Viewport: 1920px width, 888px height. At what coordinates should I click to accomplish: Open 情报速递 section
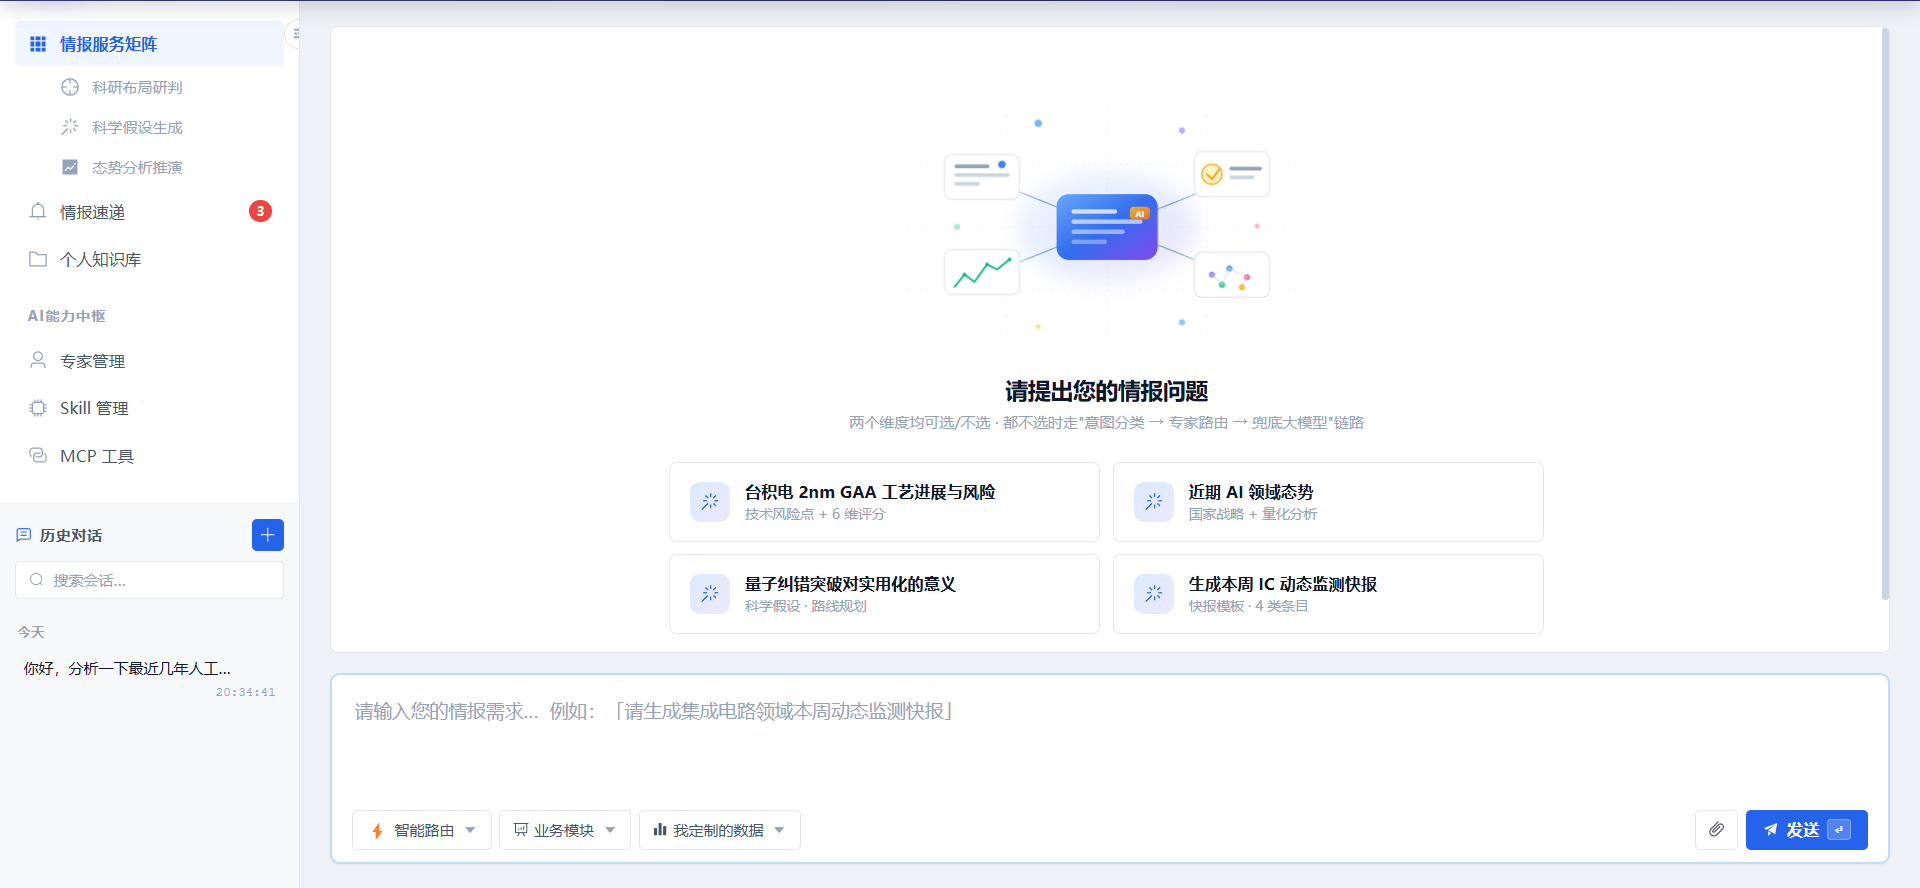tap(149, 211)
